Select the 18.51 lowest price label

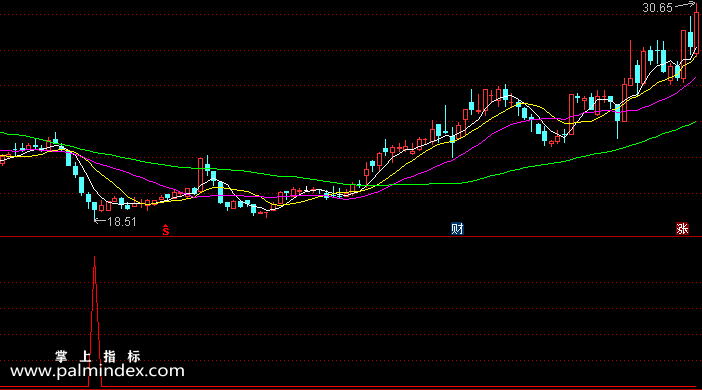(x=122, y=222)
